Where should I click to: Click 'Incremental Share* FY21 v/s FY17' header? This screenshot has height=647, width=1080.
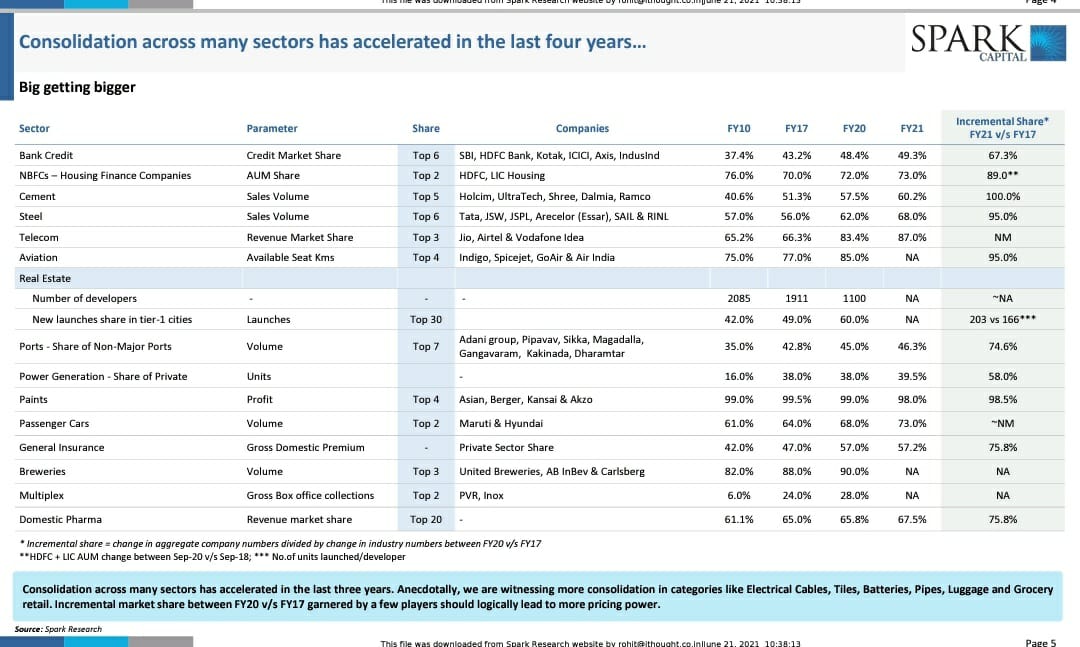(1002, 127)
